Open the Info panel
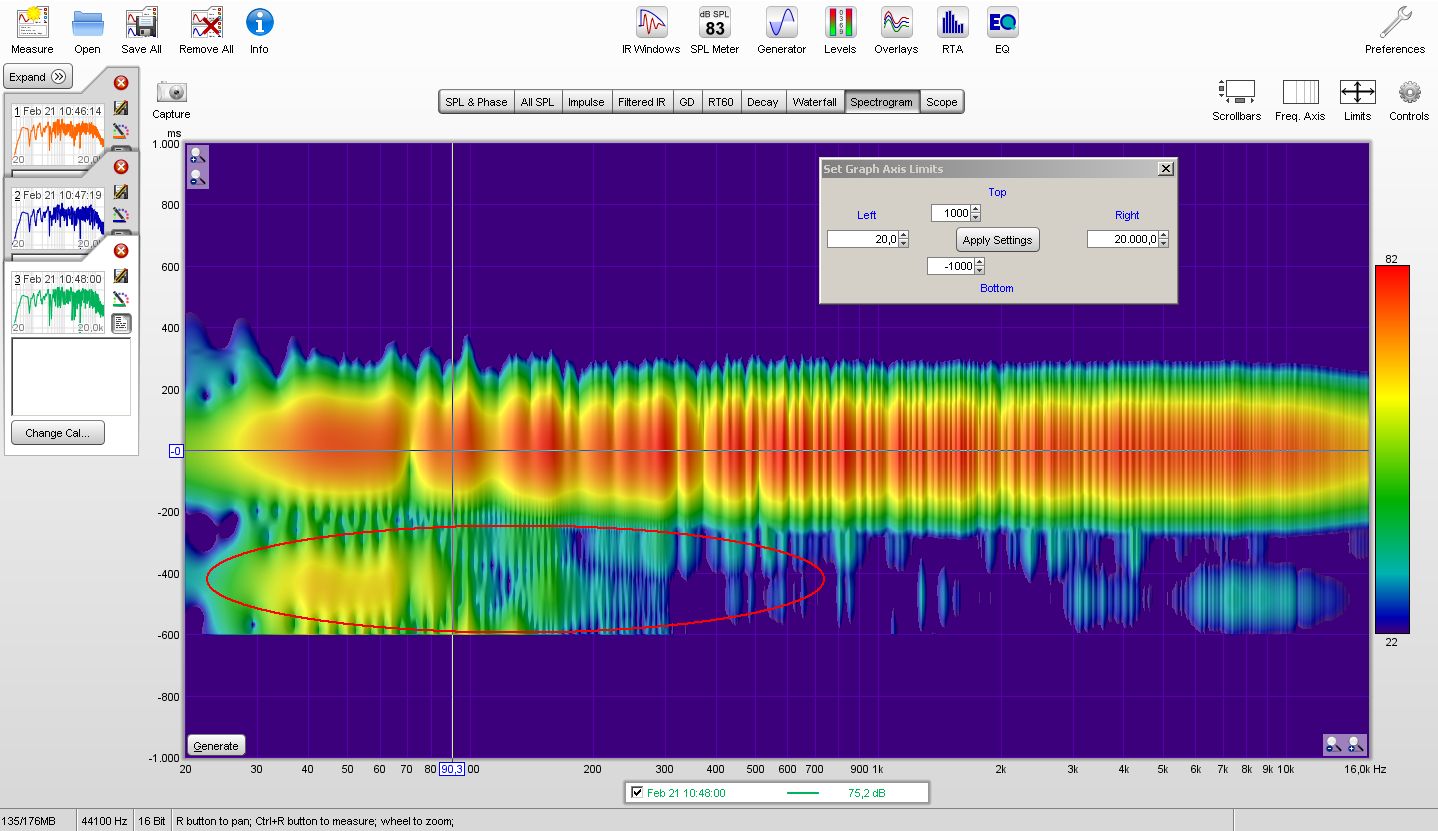1438x831 pixels. click(259, 30)
